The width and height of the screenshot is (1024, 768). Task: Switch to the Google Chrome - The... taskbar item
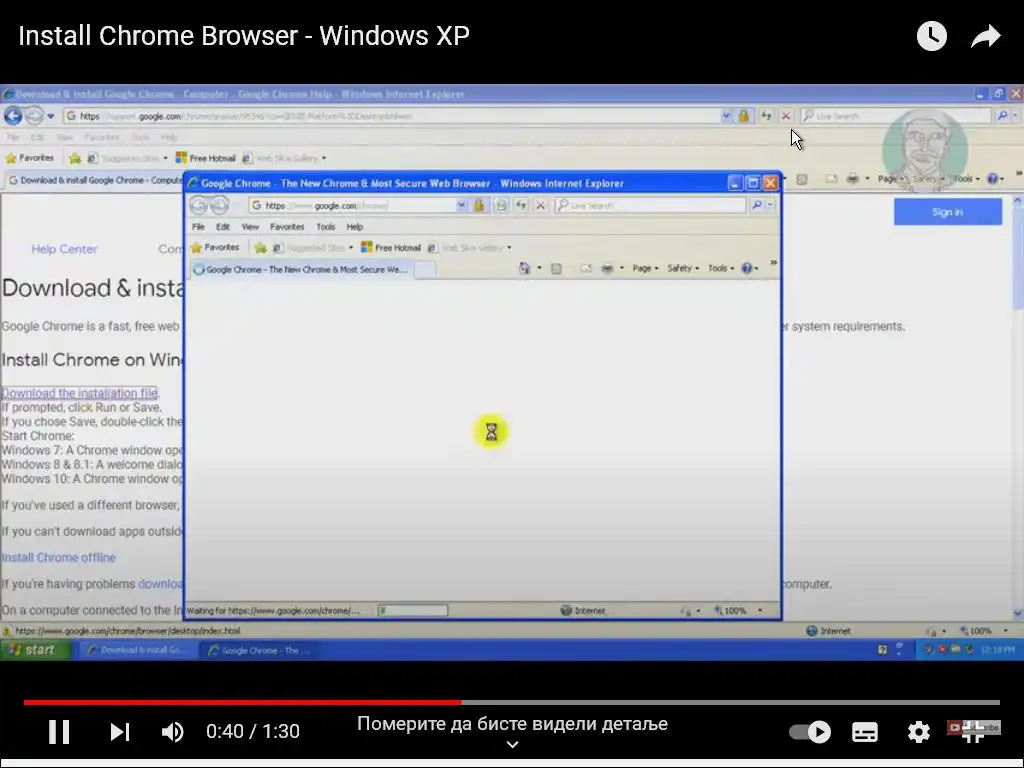[x=258, y=650]
